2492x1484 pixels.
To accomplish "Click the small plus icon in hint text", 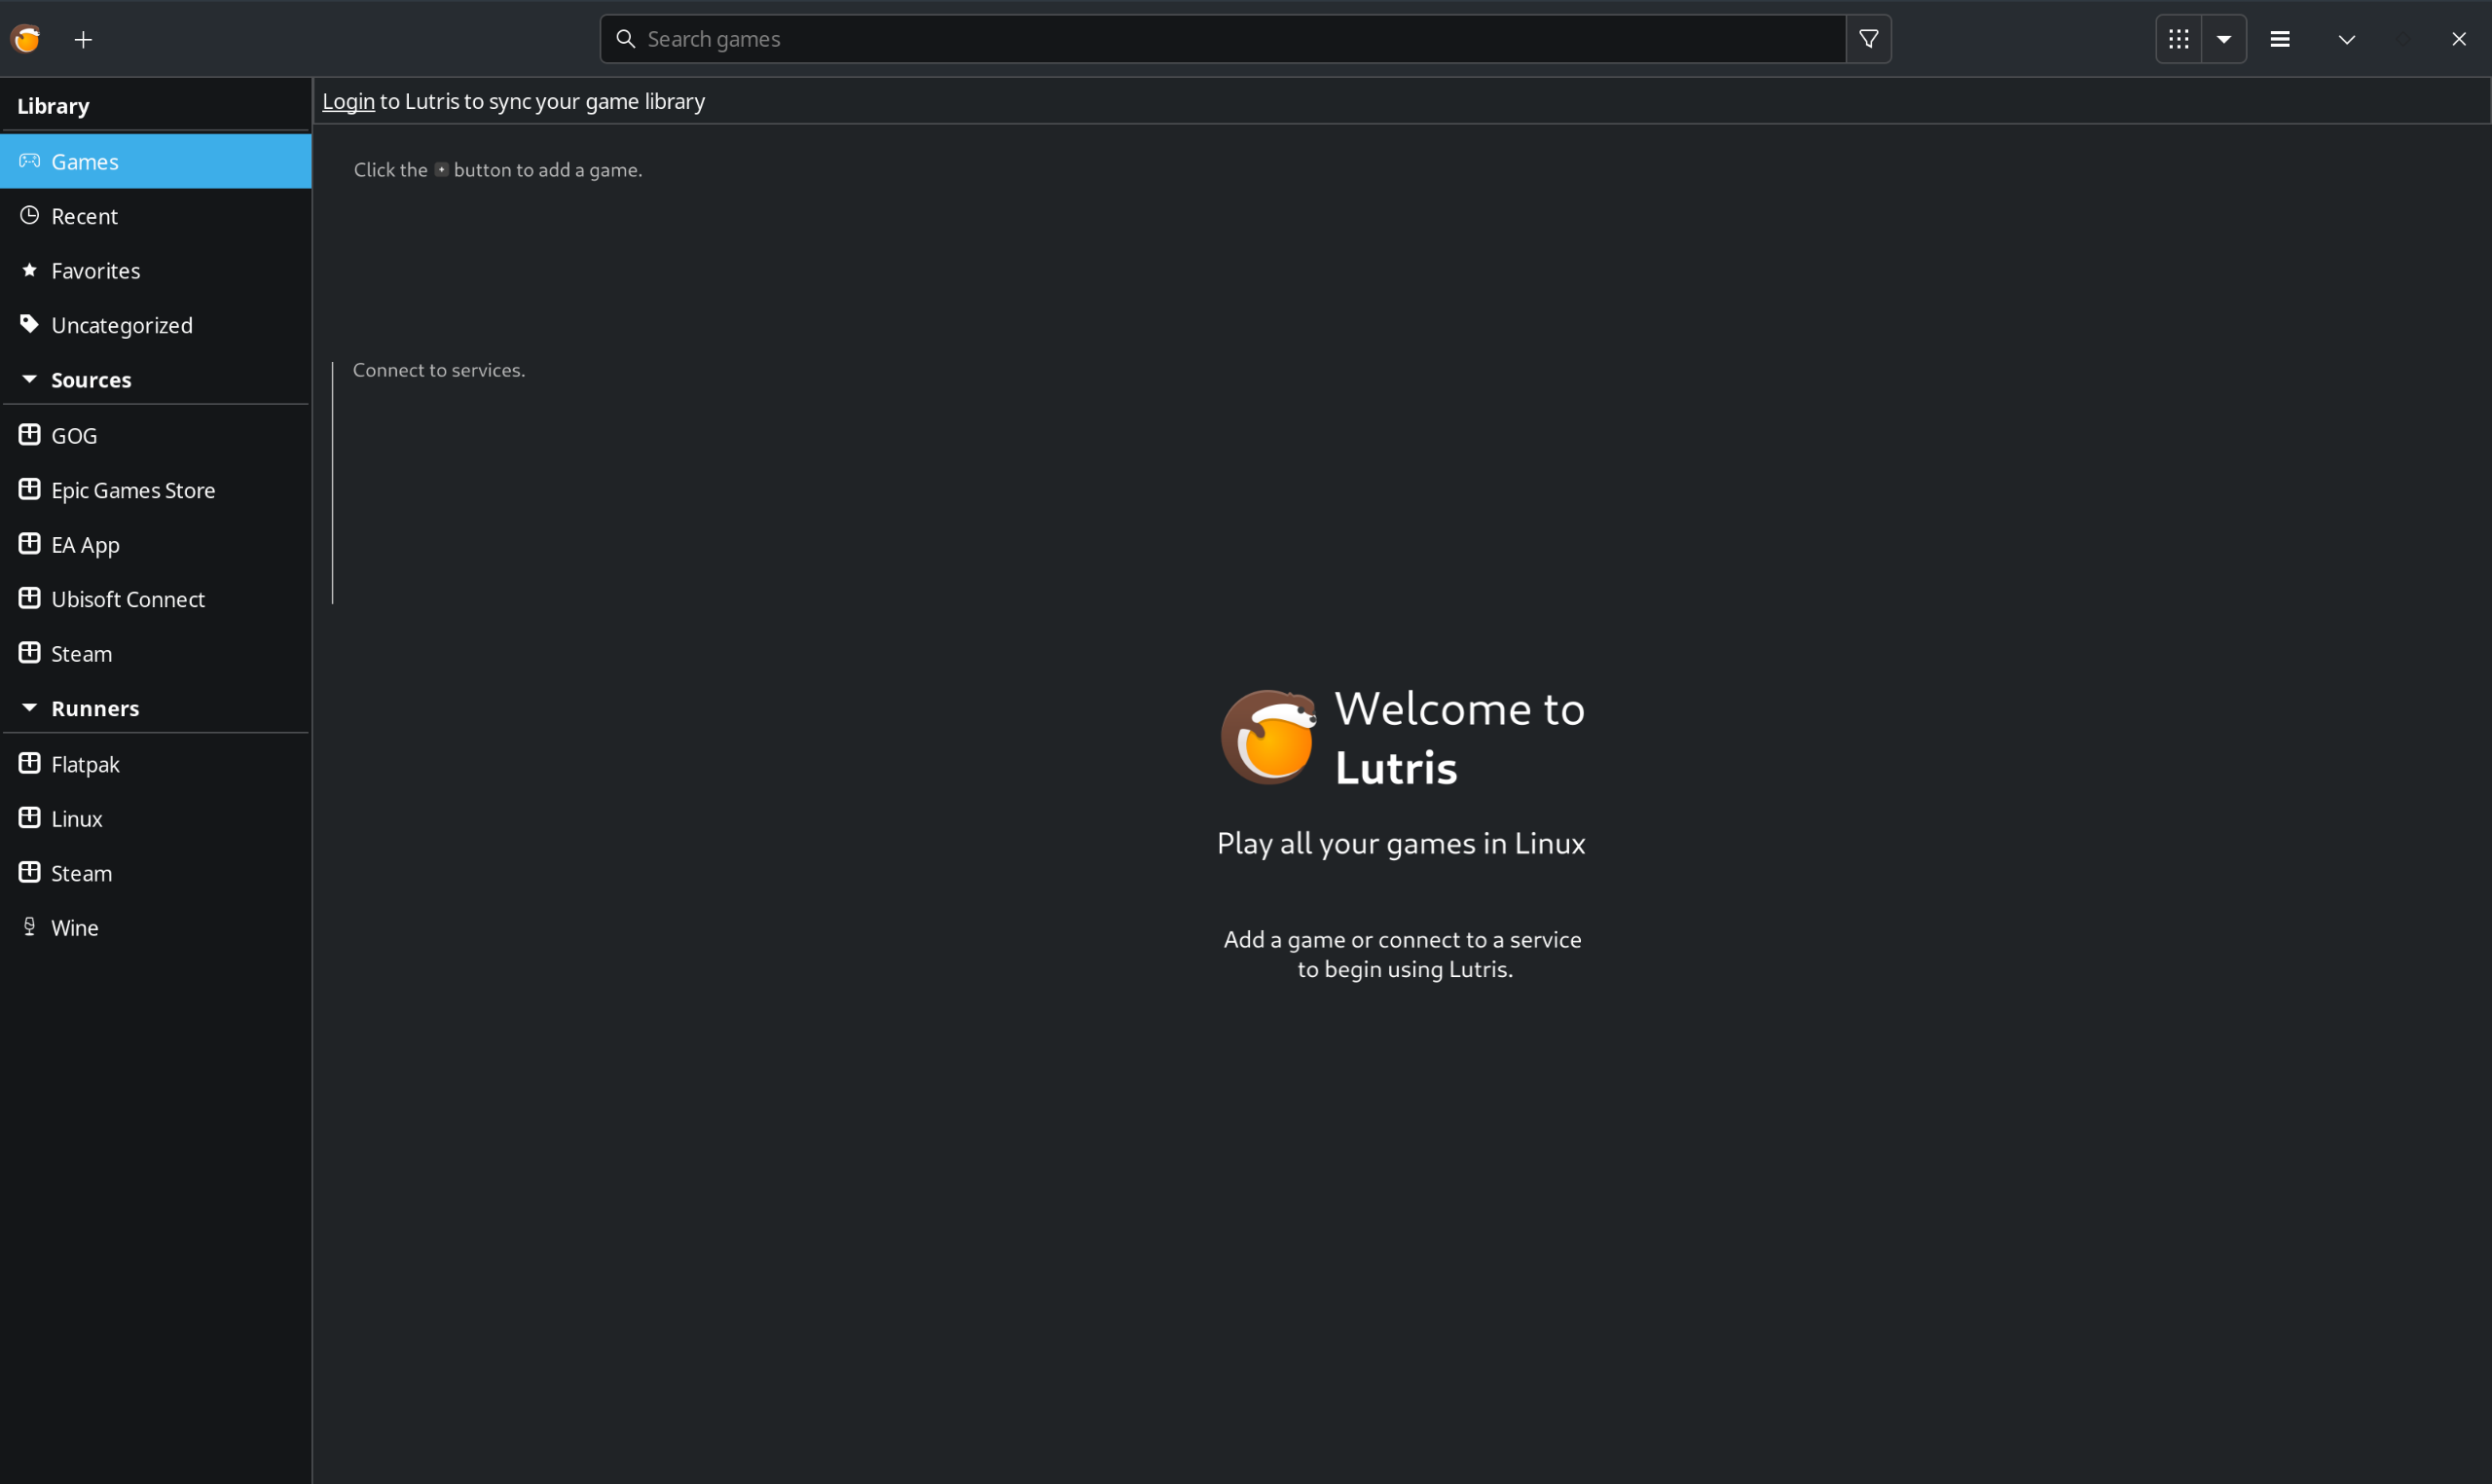I will (441, 170).
